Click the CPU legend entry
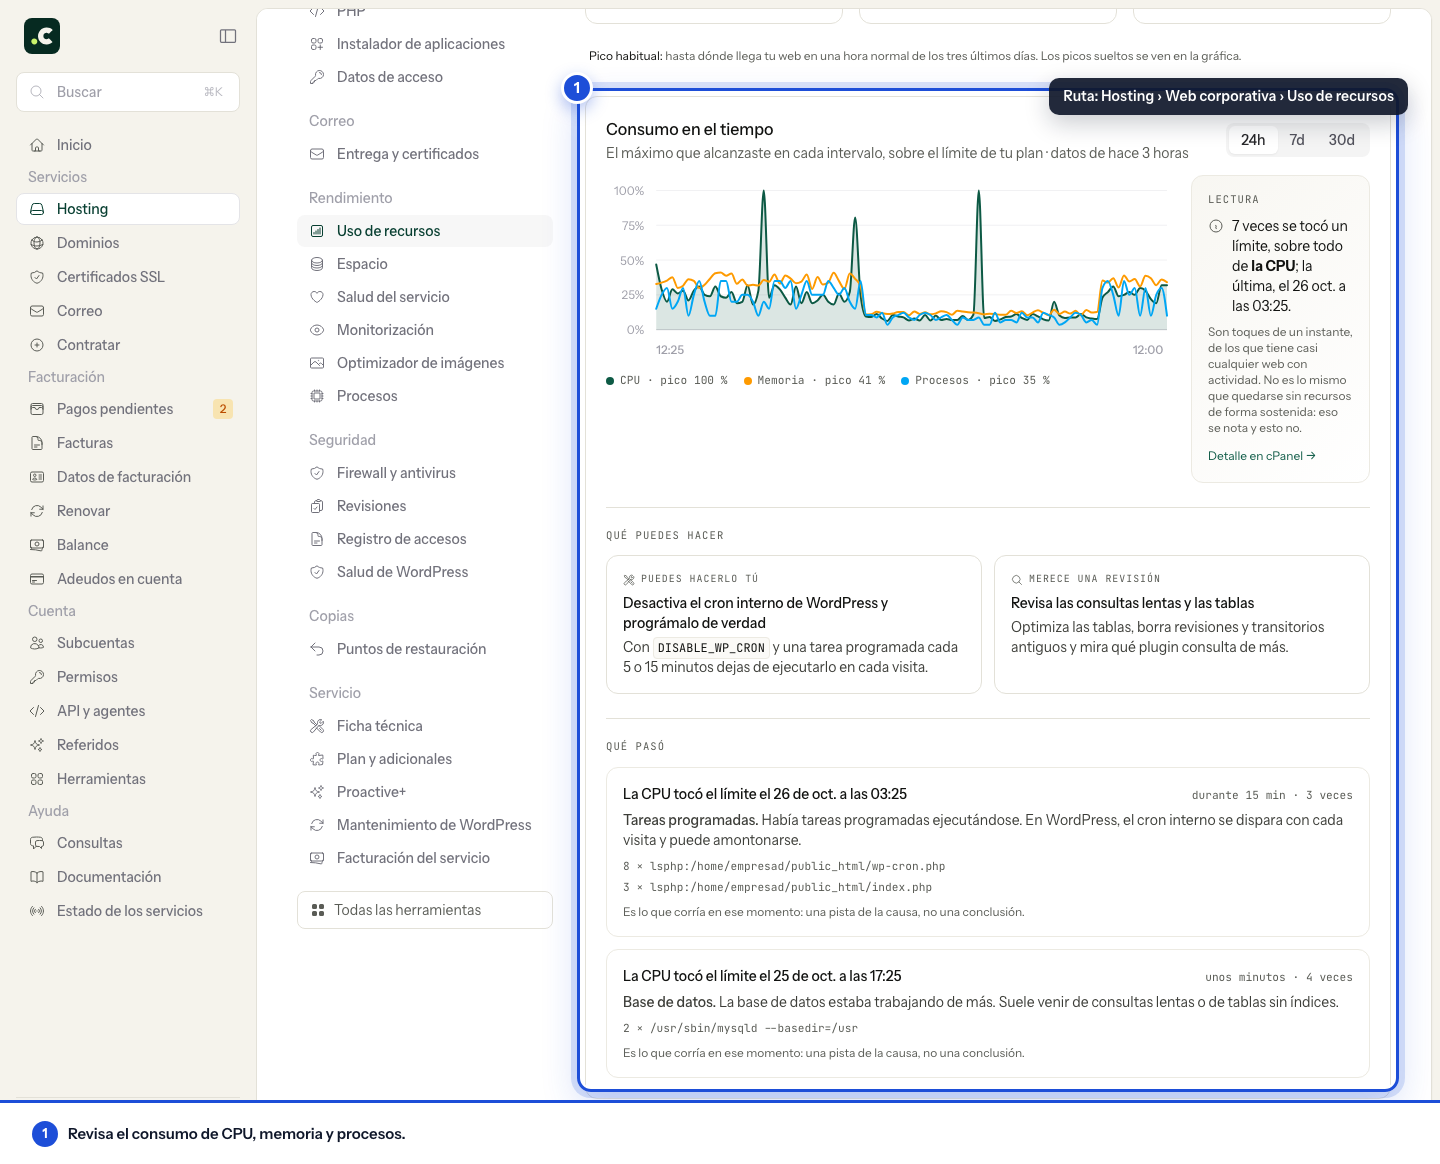 click(667, 381)
